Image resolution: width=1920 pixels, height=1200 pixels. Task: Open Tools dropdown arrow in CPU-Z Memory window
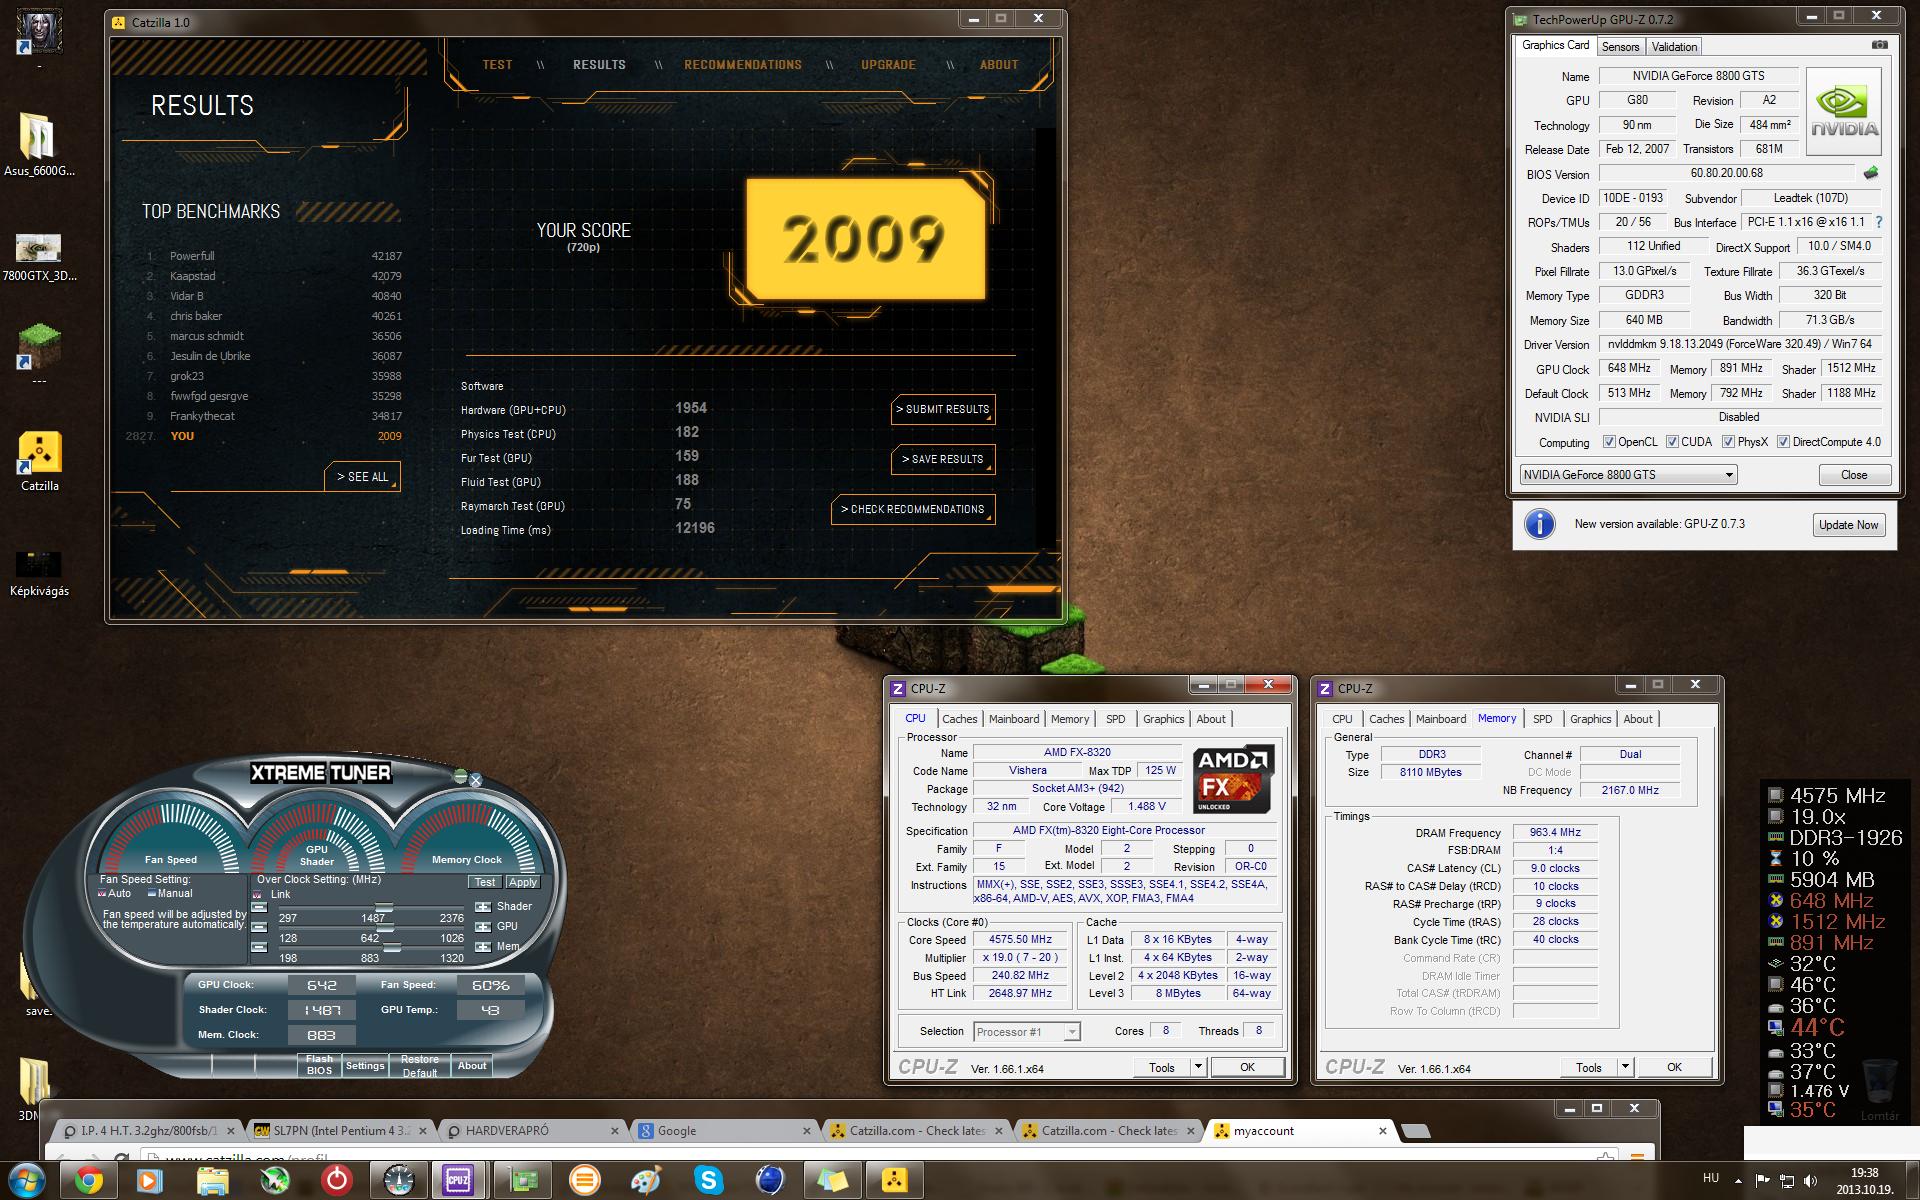click(x=1625, y=1067)
